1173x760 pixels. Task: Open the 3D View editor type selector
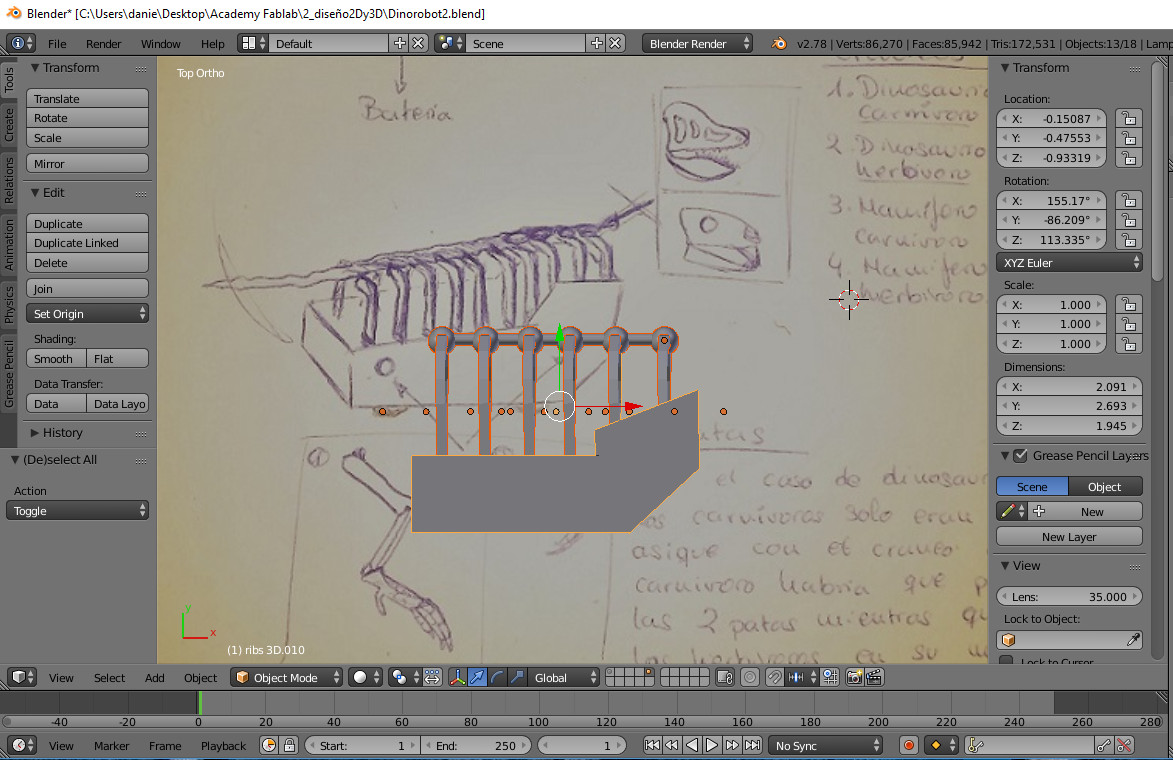(21, 677)
